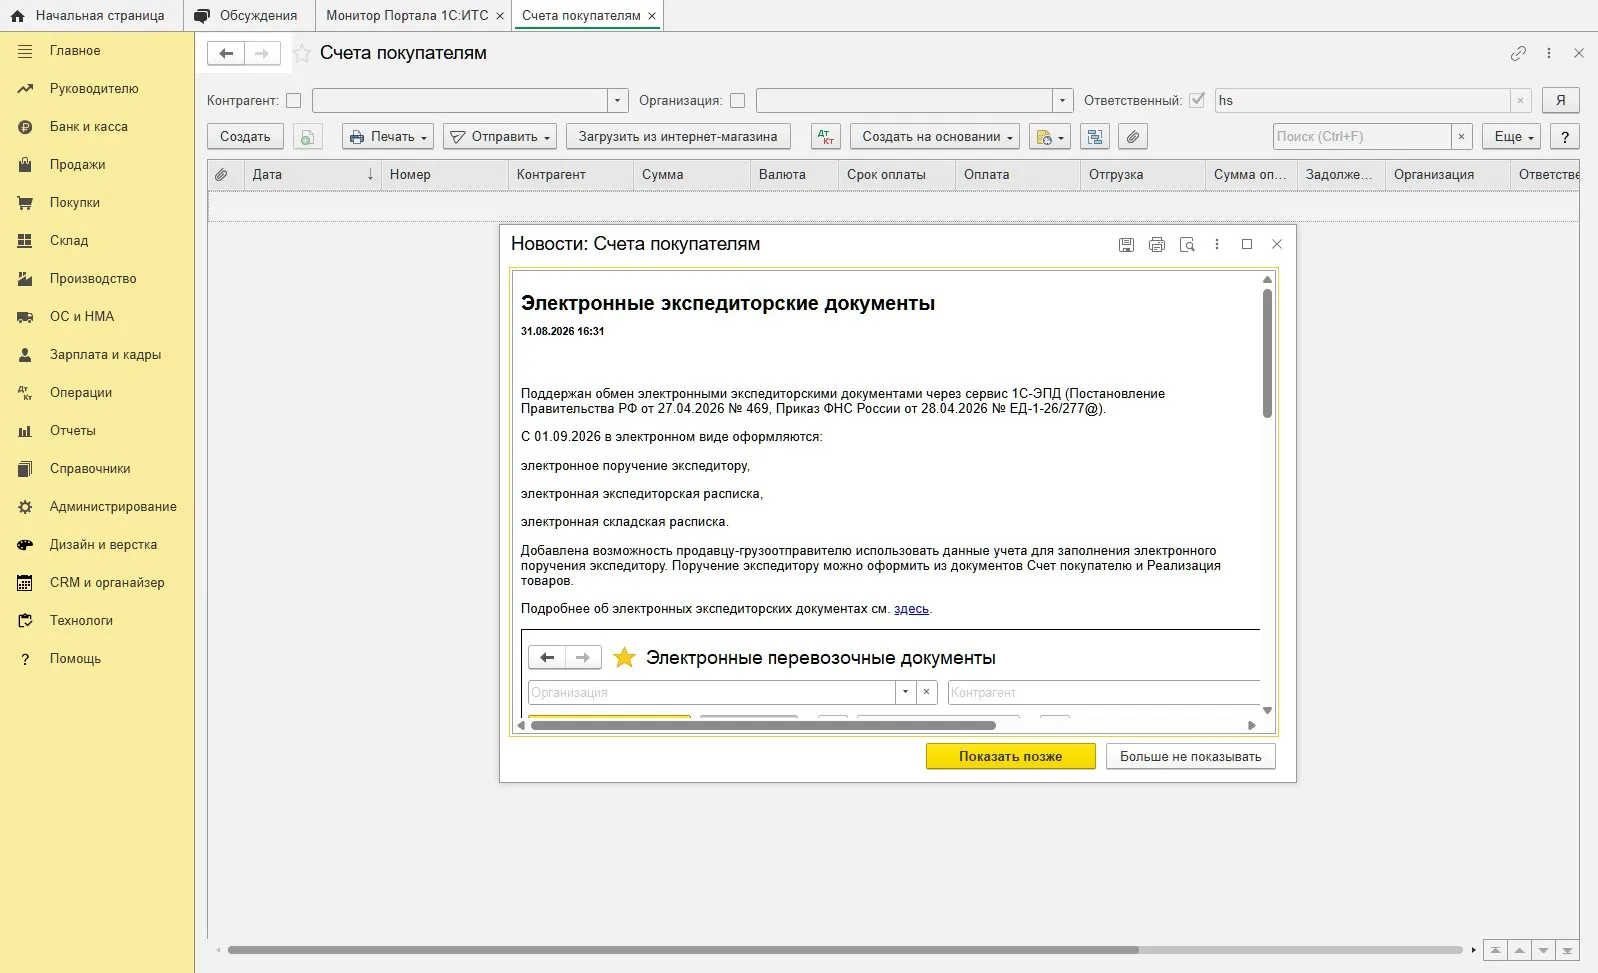Screen dimensions: 1598x973
Task: Click the news dialog vertical scrollbar
Action: click(x=1267, y=353)
